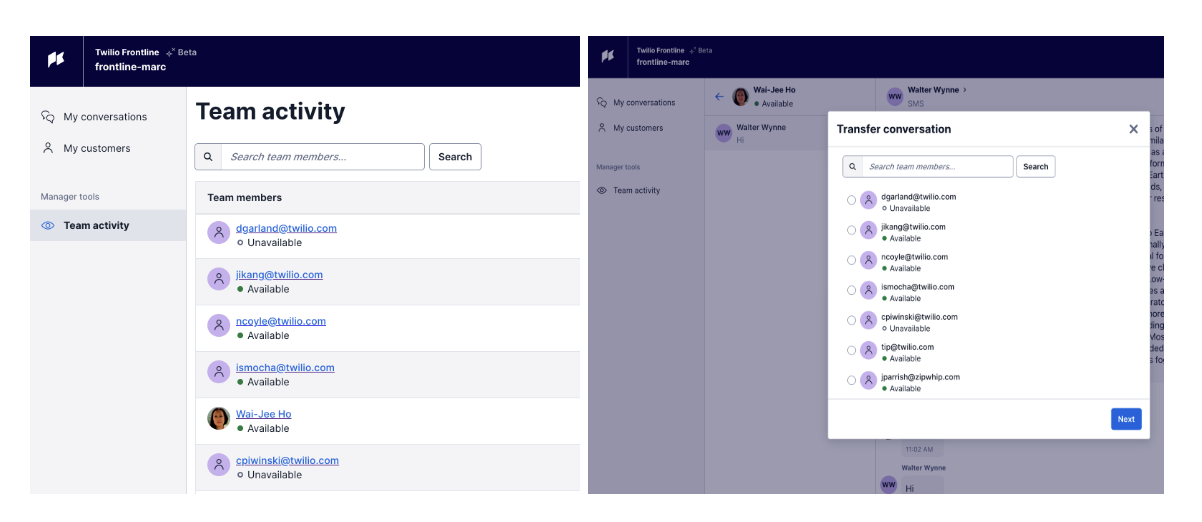Viewport: 1202px width, 522px height.
Task: Open cpiwinski@twilio.com link in Team members list
Action: 287,461
